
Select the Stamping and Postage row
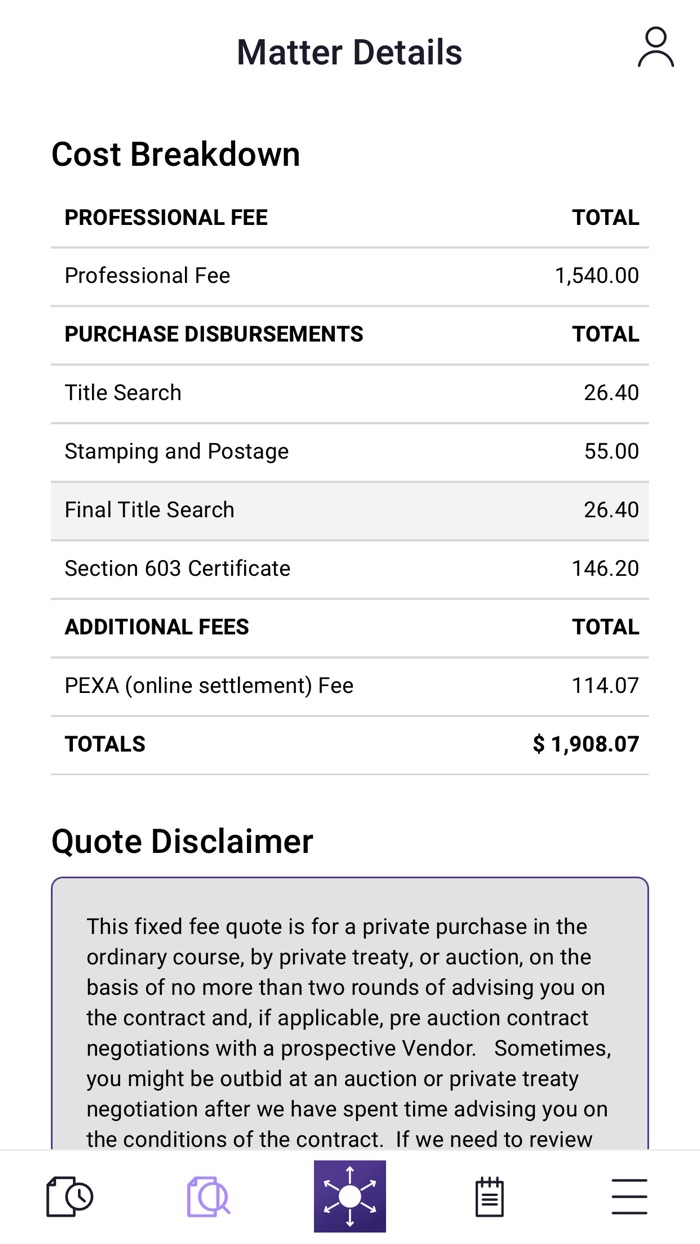(350, 451)
